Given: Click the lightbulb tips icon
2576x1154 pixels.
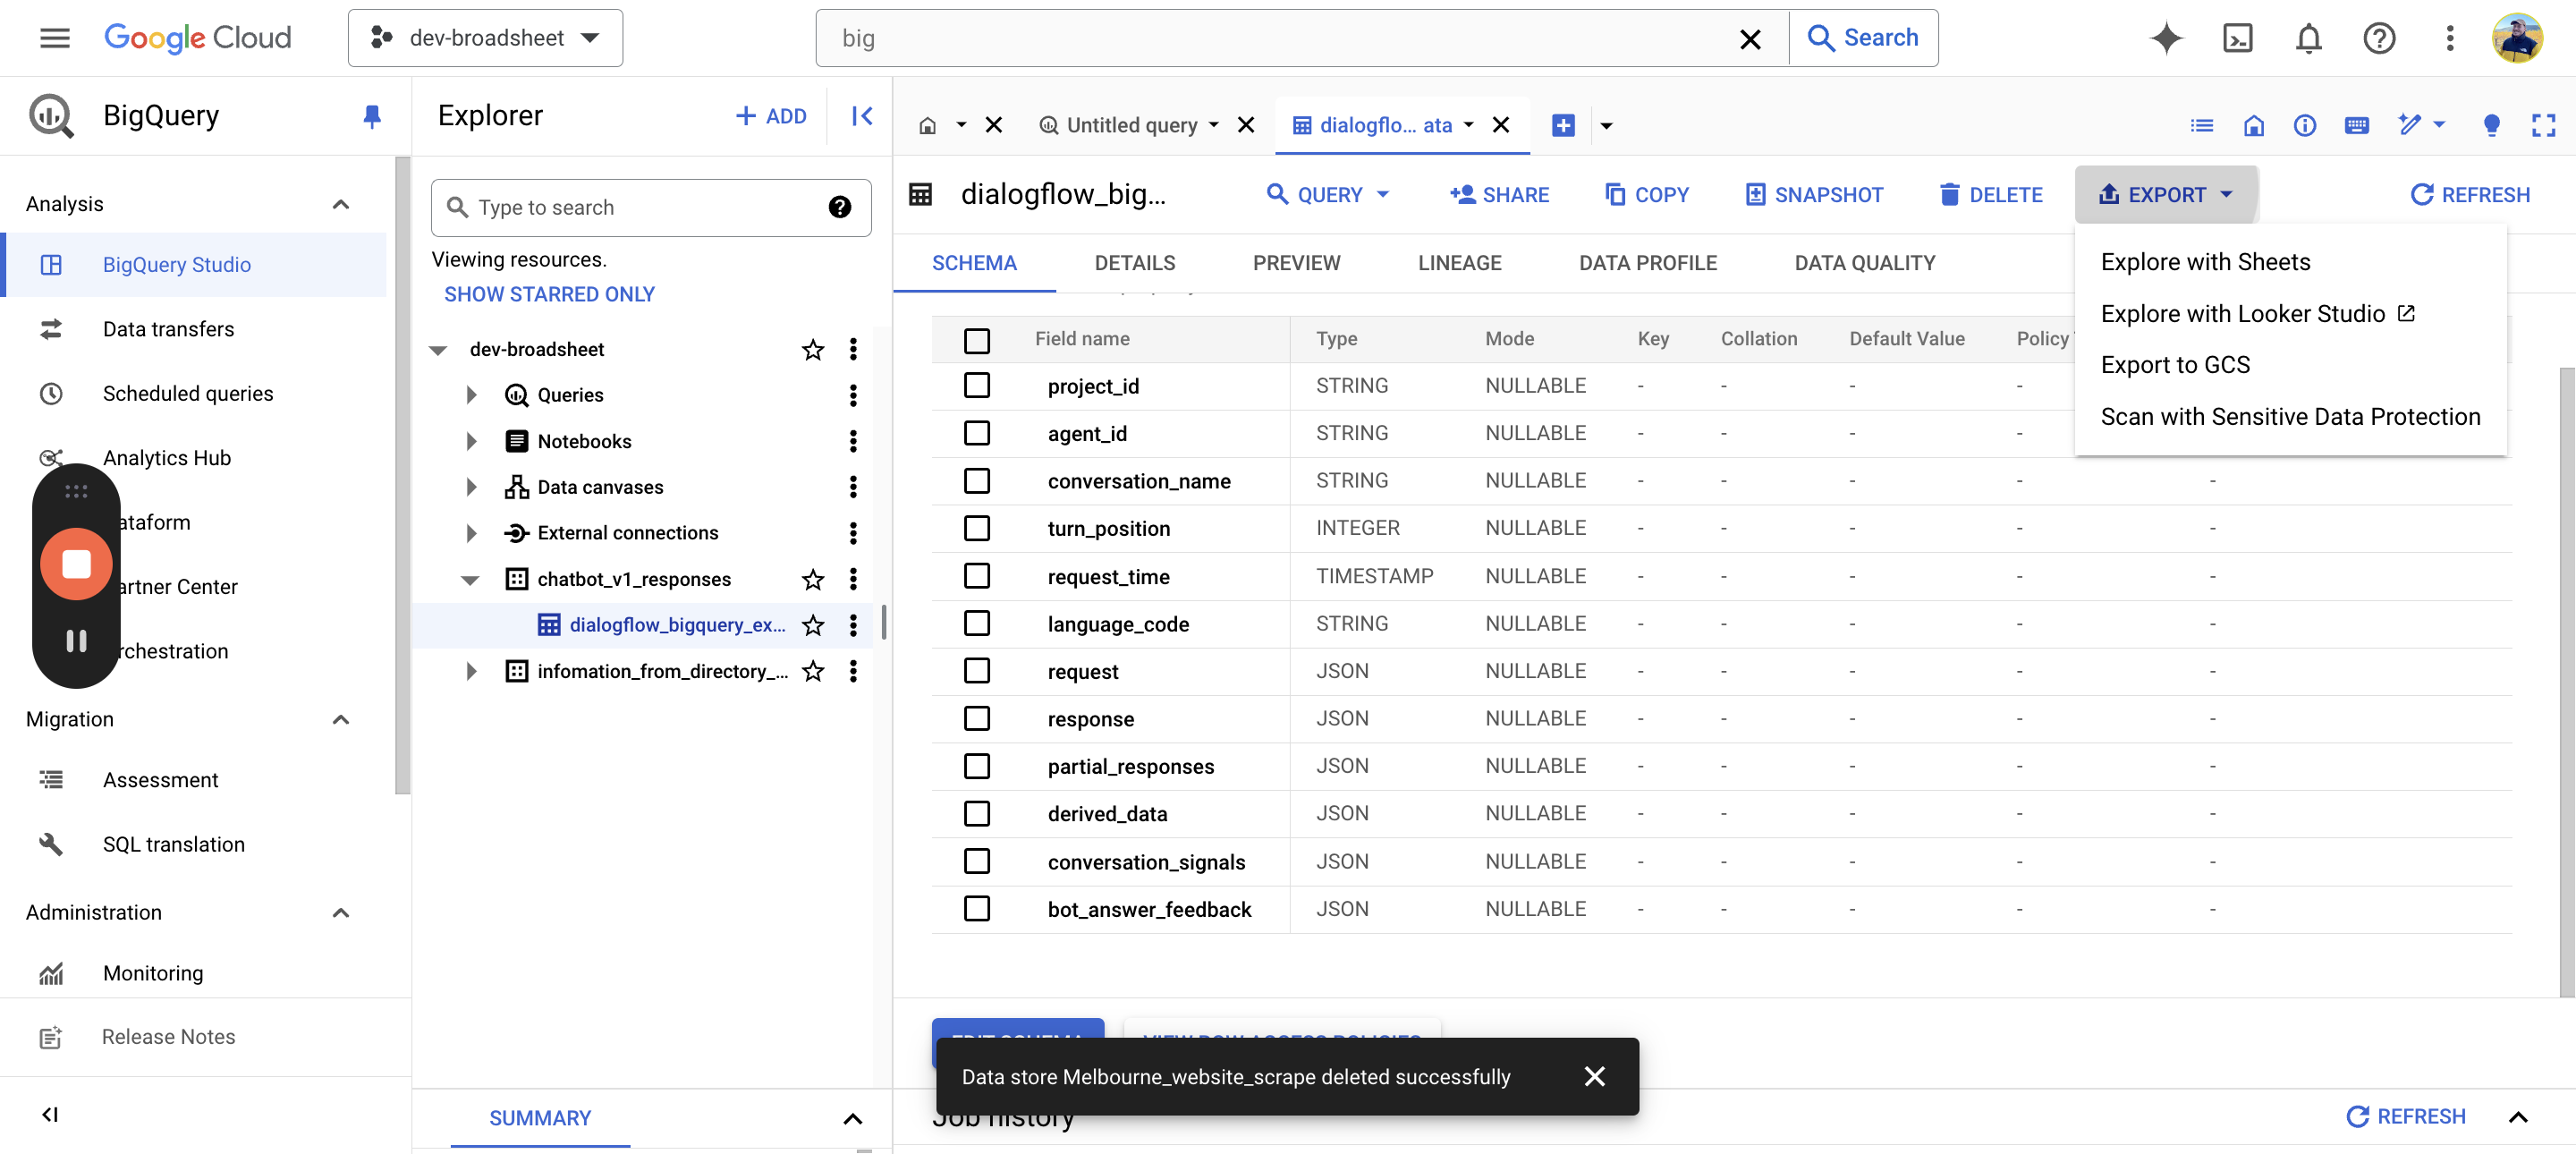Looking at the screenshot, I should pos(2492,125).
